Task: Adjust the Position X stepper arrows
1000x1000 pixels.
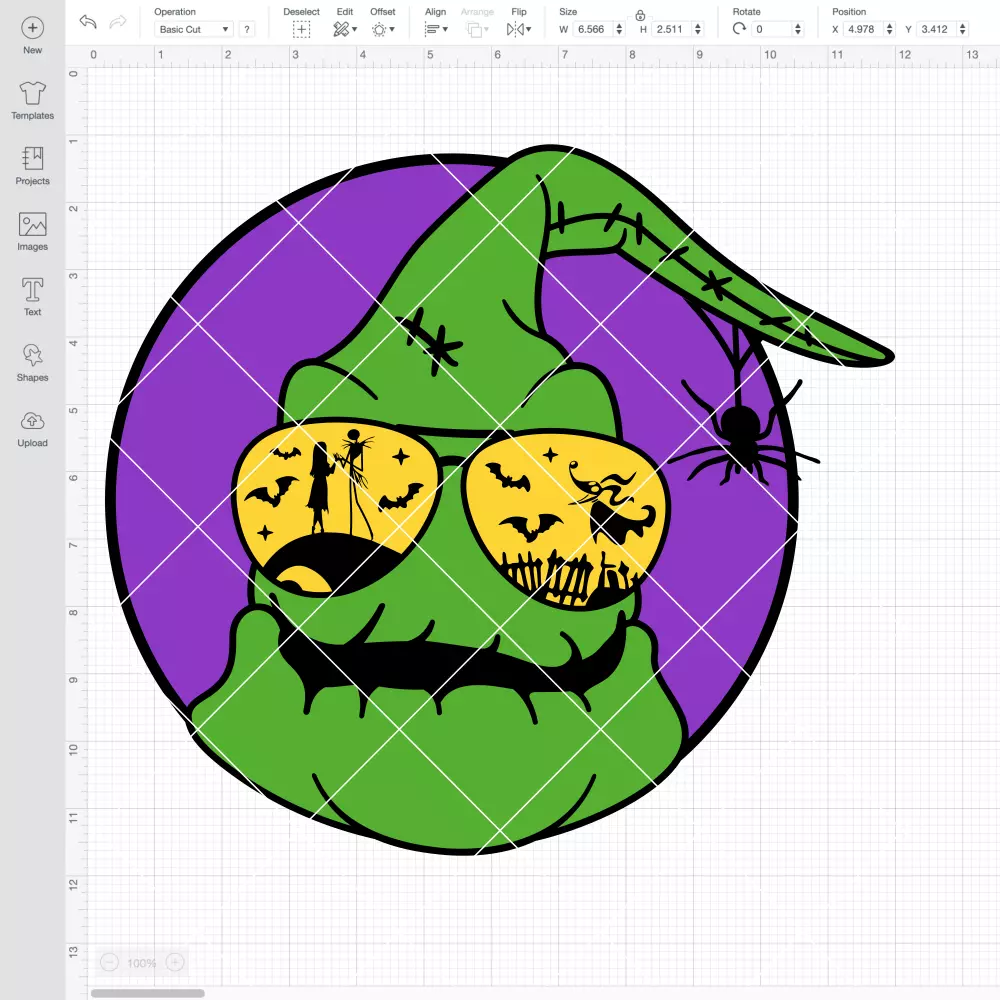Action: click(890, 29)
